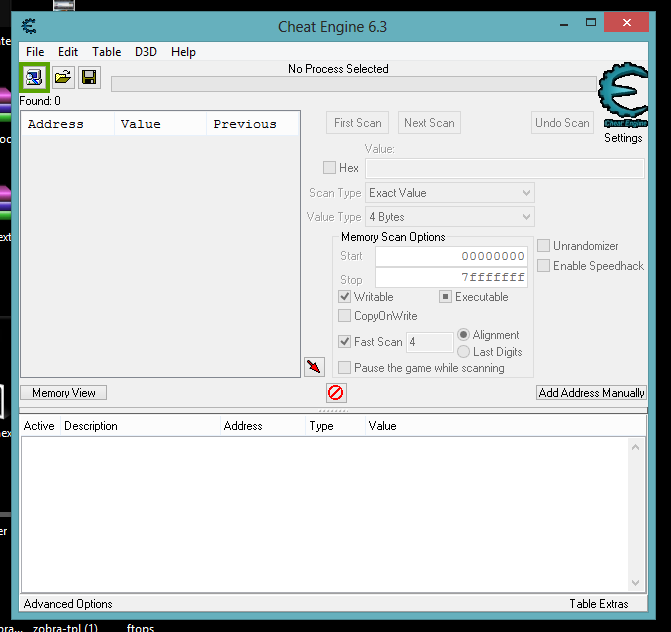Open Advanced Options
The image size is (671, 632).
(x=68, y=604)
